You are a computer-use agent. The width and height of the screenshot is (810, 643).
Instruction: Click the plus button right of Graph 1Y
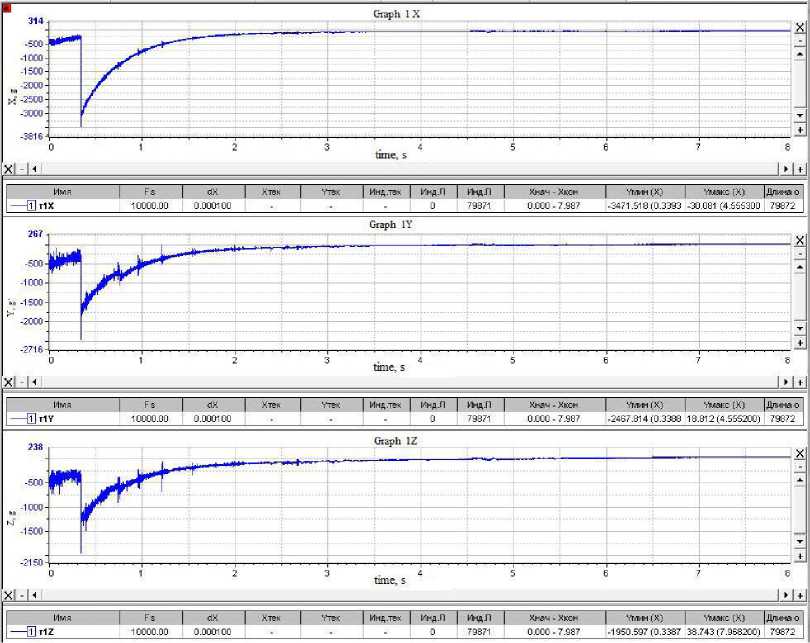800,343
